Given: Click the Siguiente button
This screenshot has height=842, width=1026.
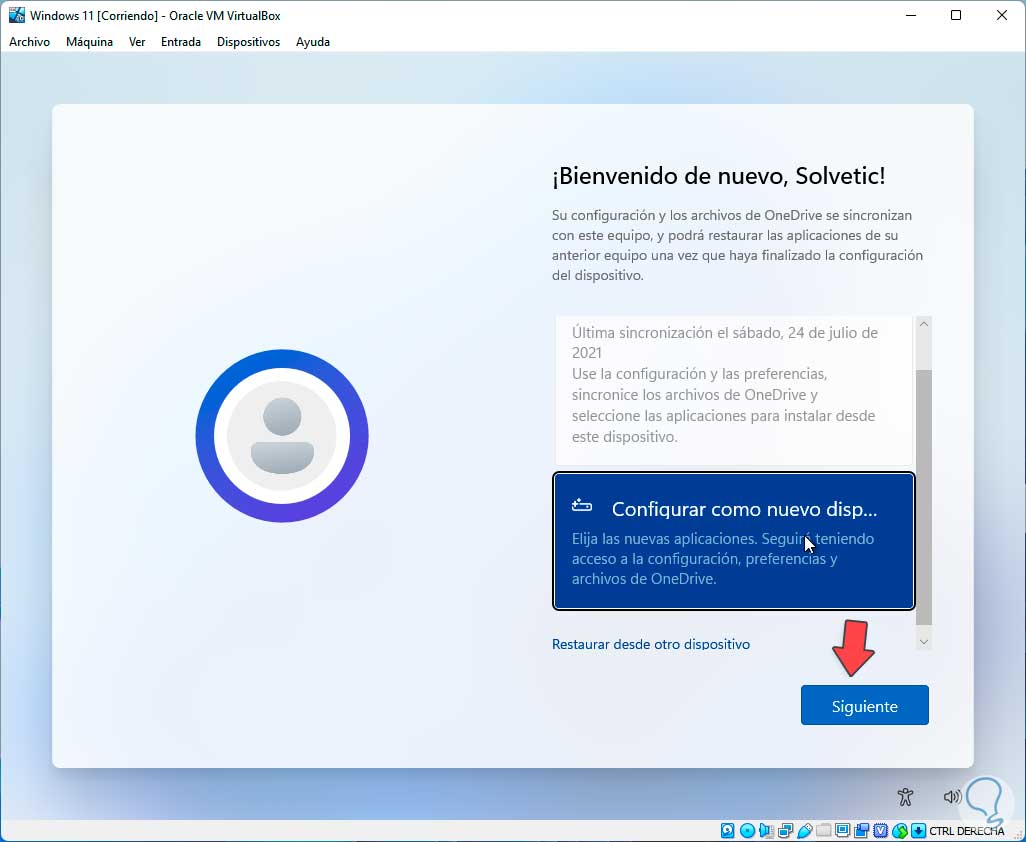Looking at the screenshot, I should [864, 705].
